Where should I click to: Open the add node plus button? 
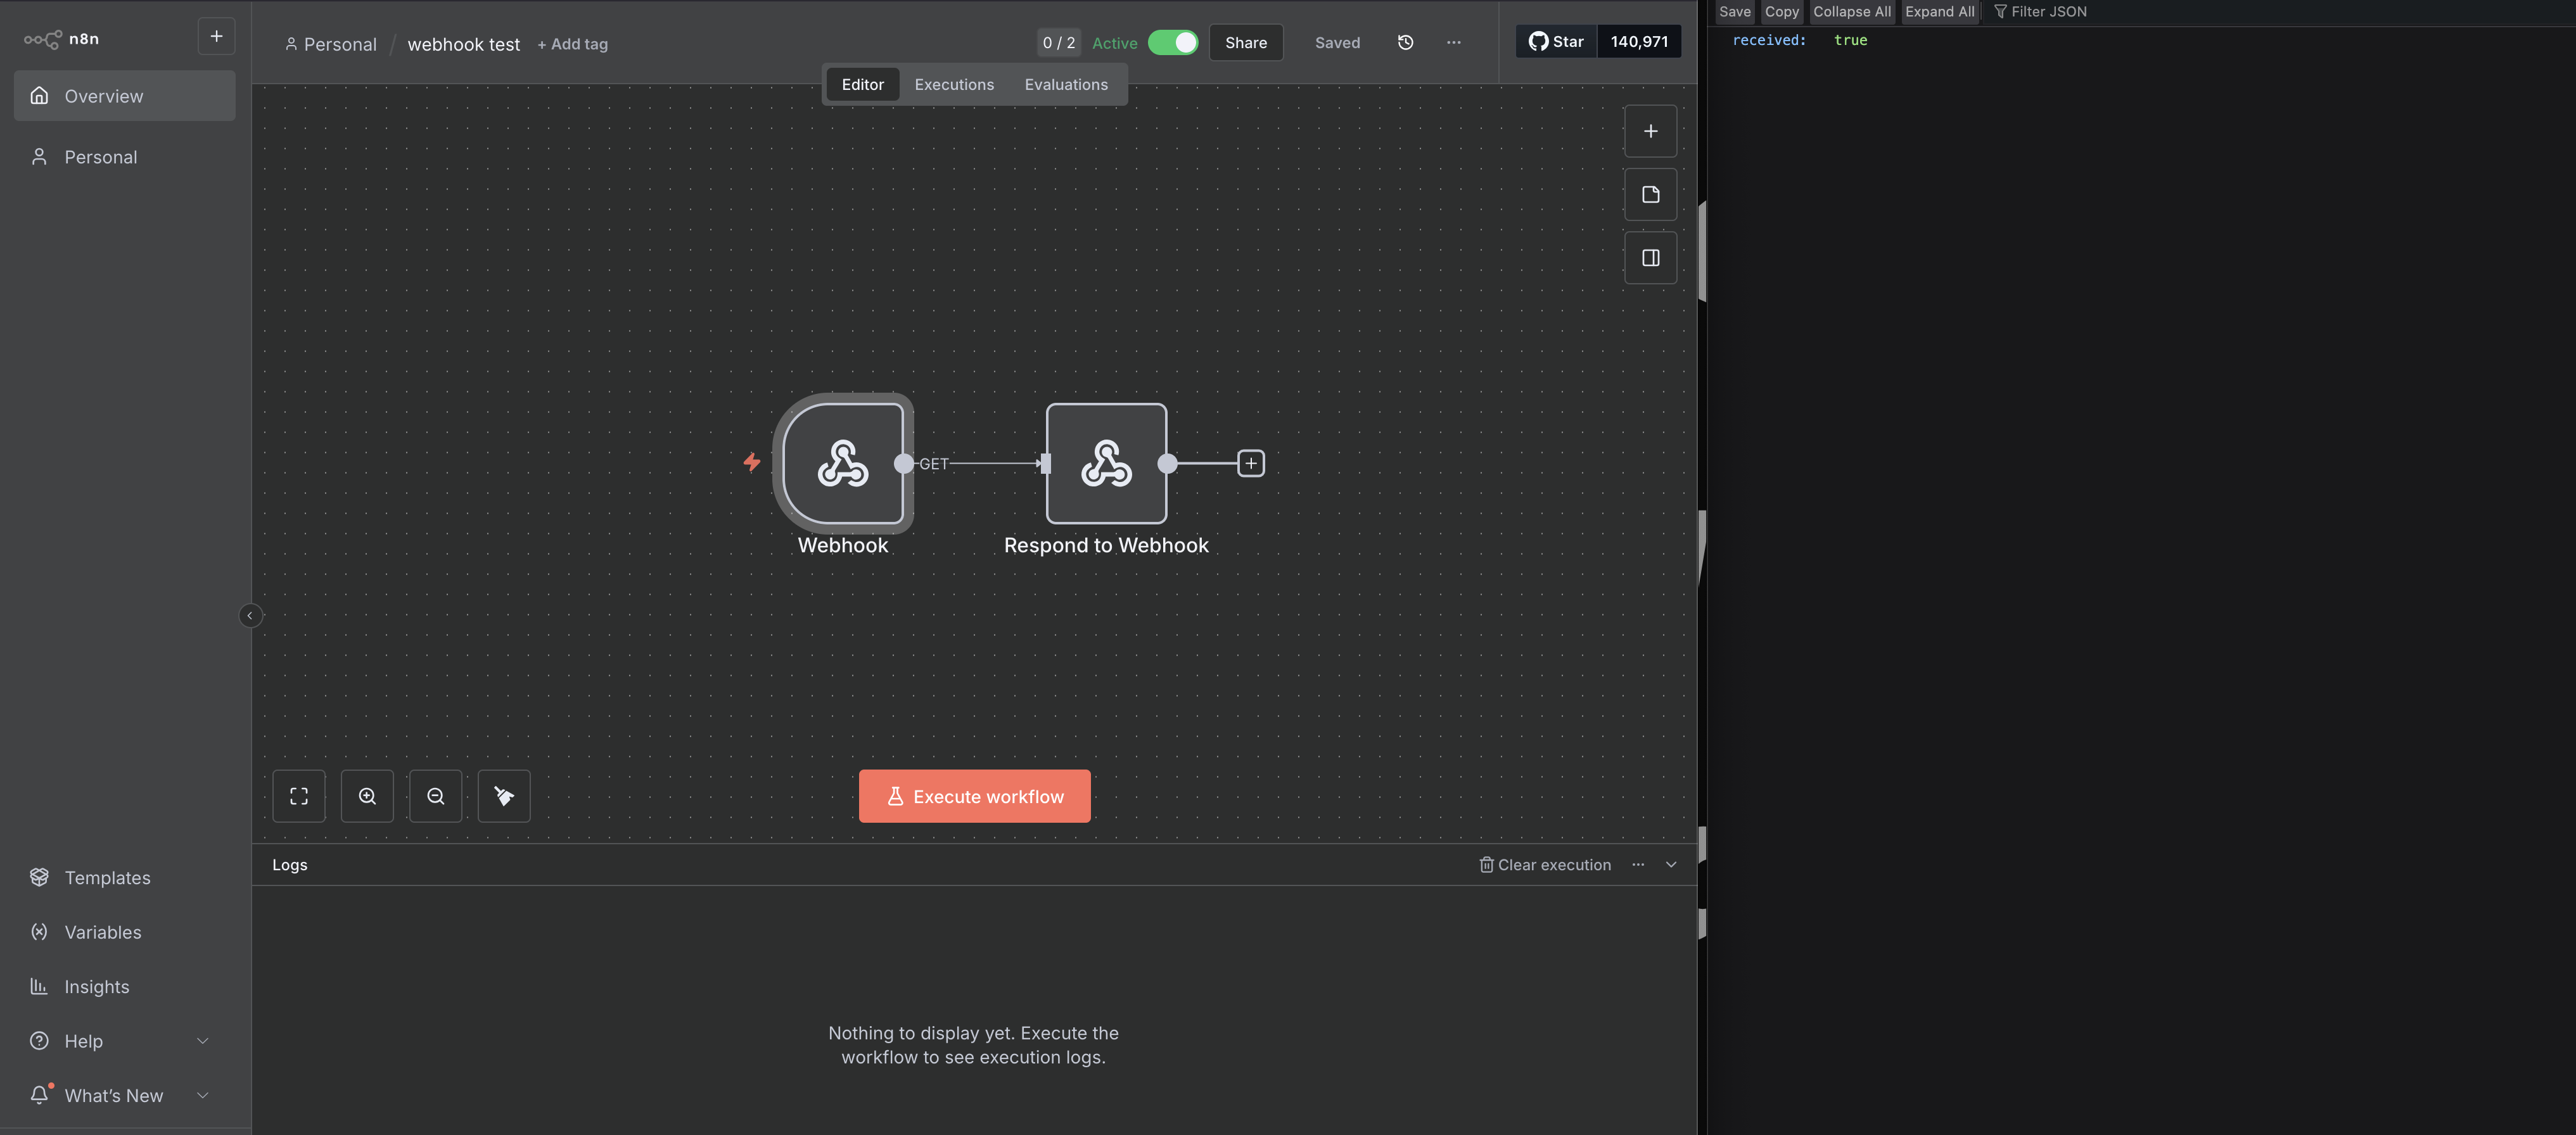[1650, 131]
